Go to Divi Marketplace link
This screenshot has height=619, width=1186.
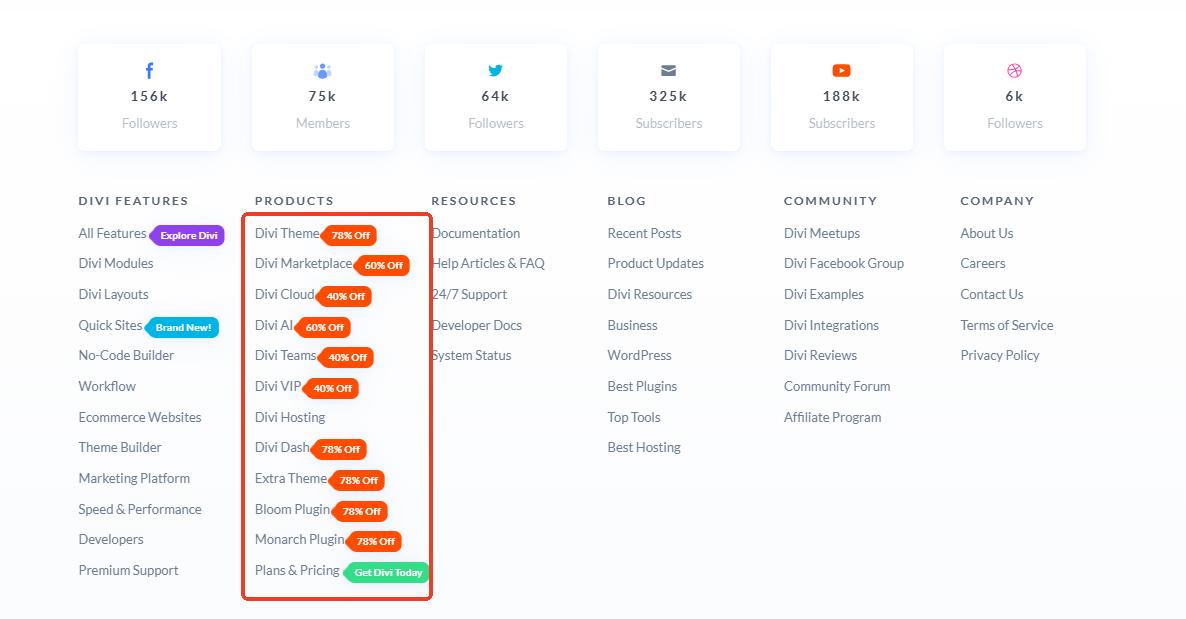303,264
